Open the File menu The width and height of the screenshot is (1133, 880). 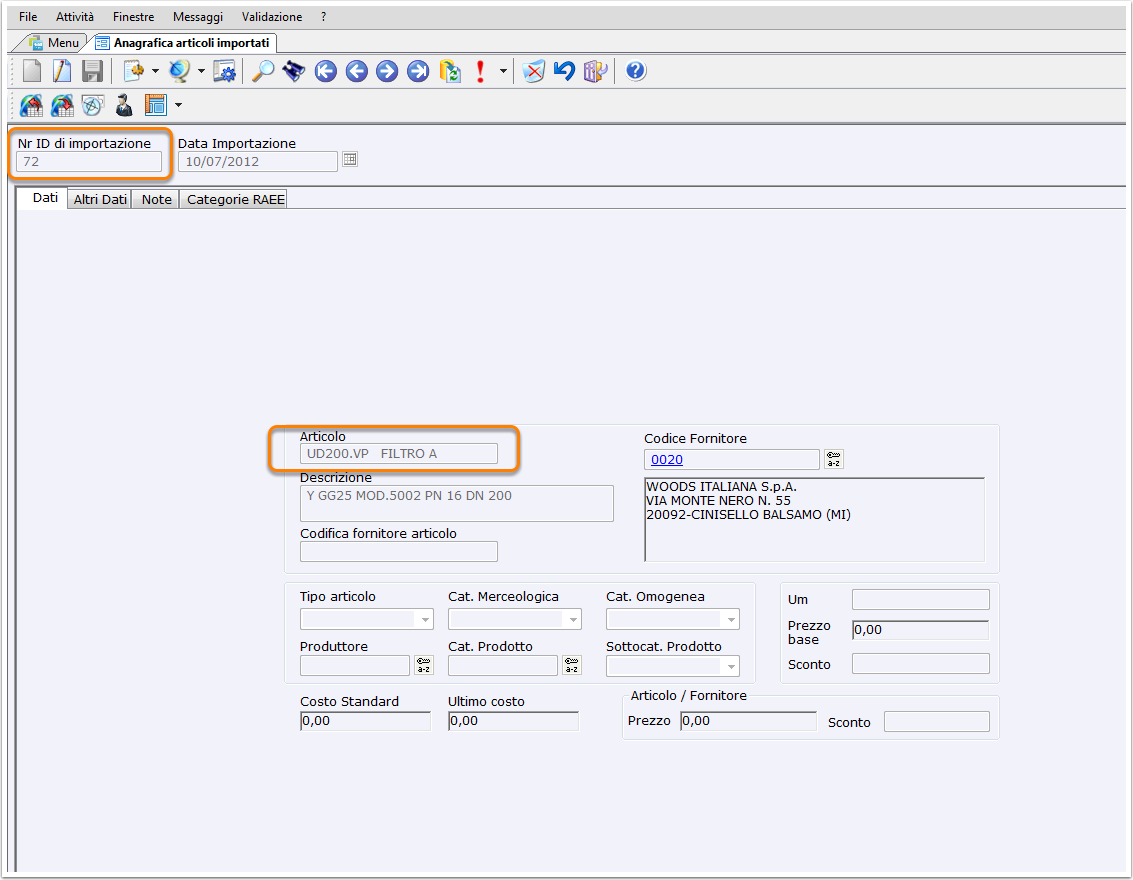pos(28,17)
